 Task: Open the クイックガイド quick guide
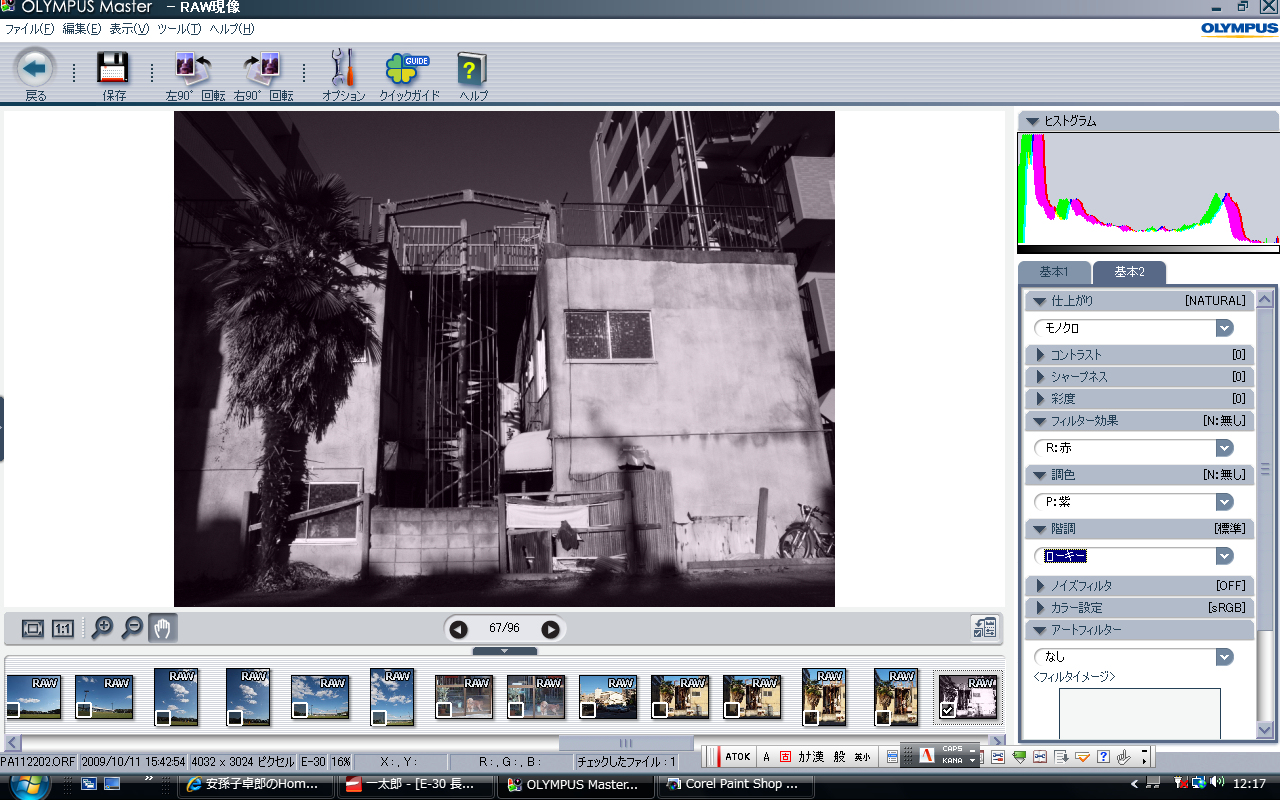click(408, 69)
